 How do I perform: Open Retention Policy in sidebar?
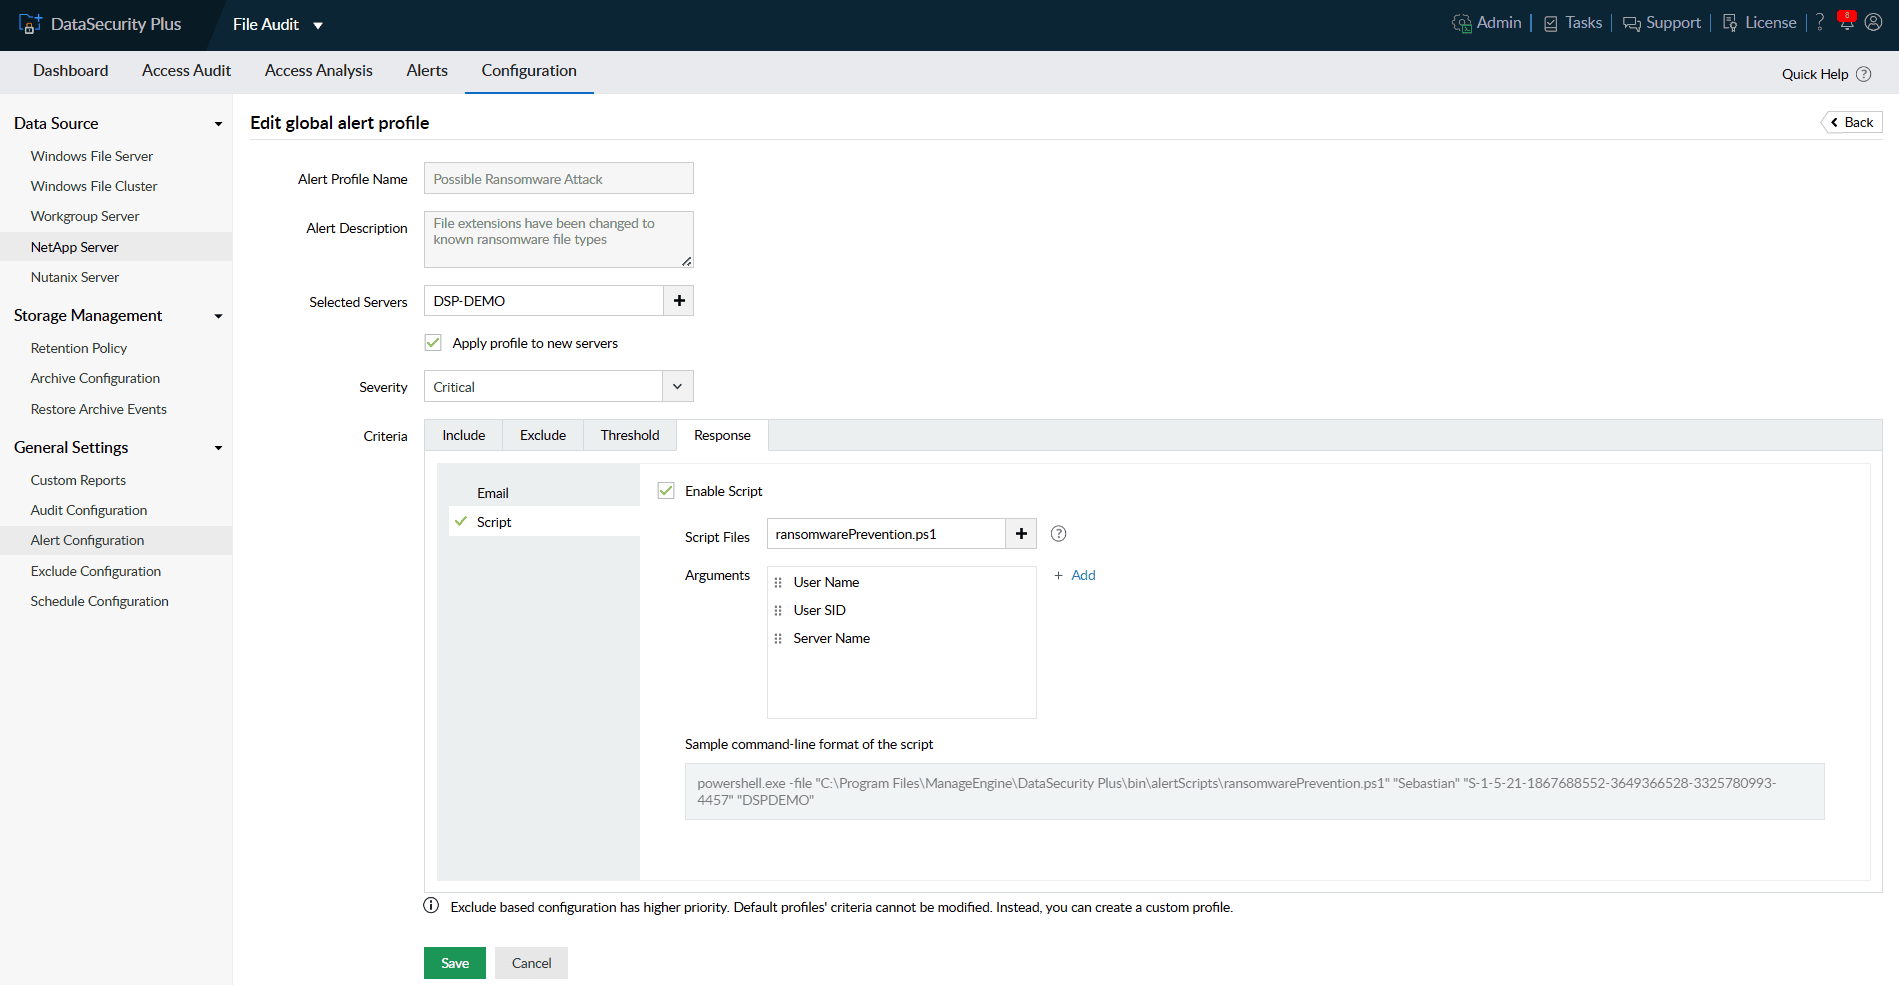coord(79,348)
